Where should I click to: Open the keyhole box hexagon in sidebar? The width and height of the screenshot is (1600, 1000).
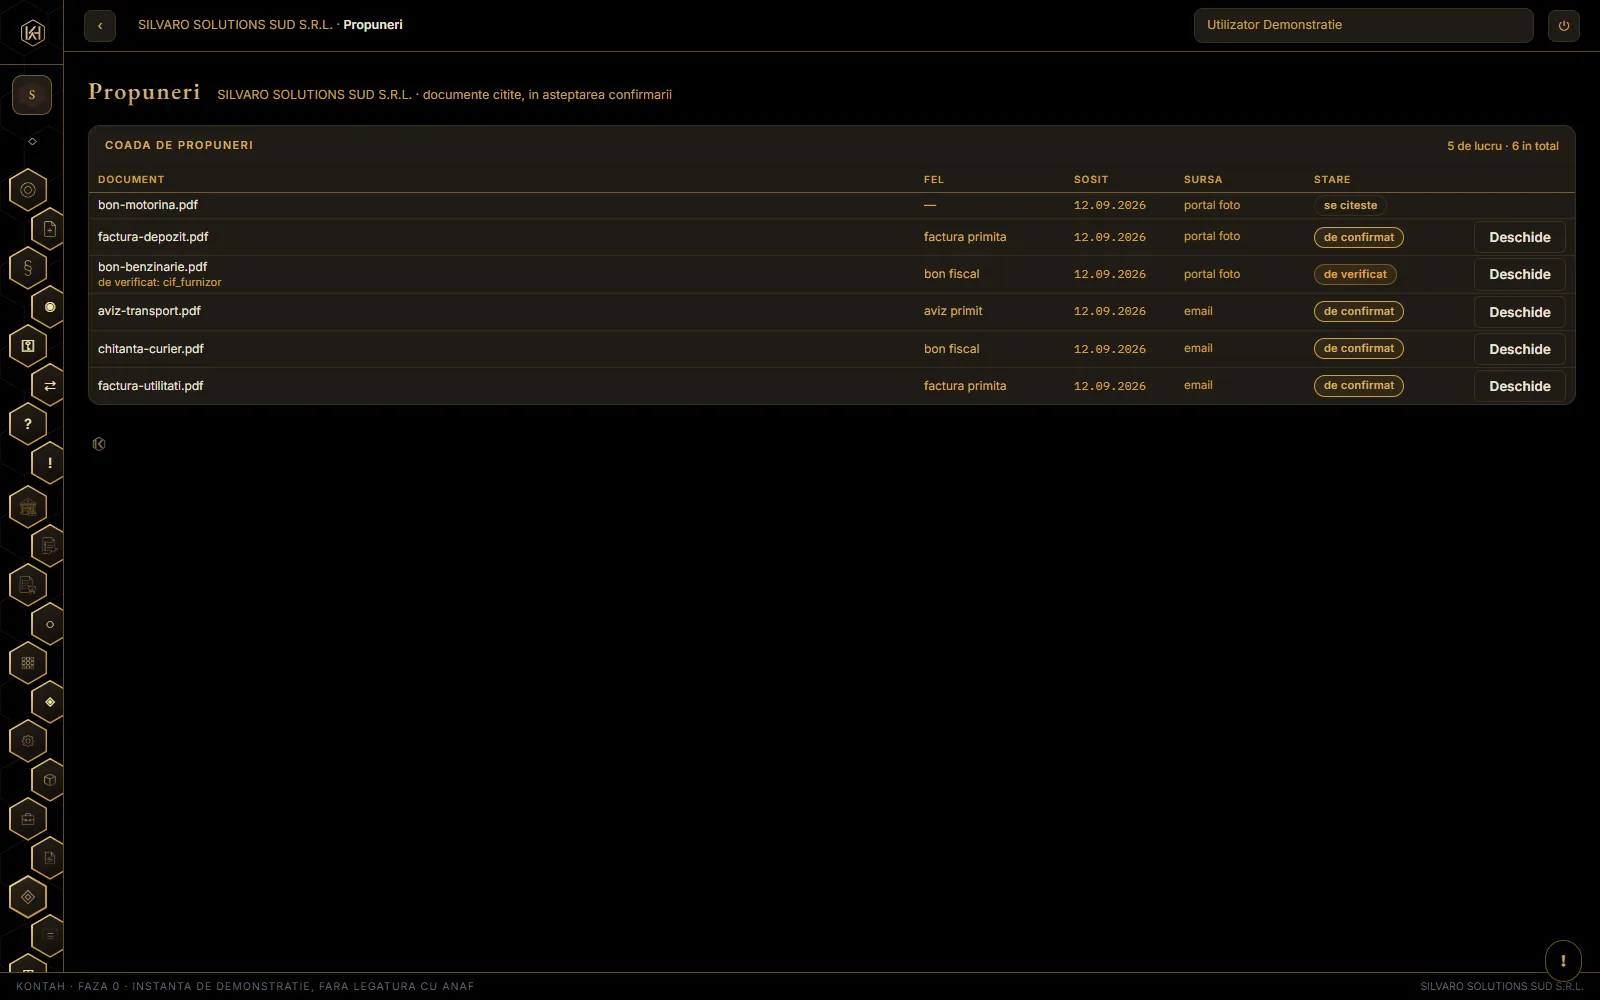28,346
